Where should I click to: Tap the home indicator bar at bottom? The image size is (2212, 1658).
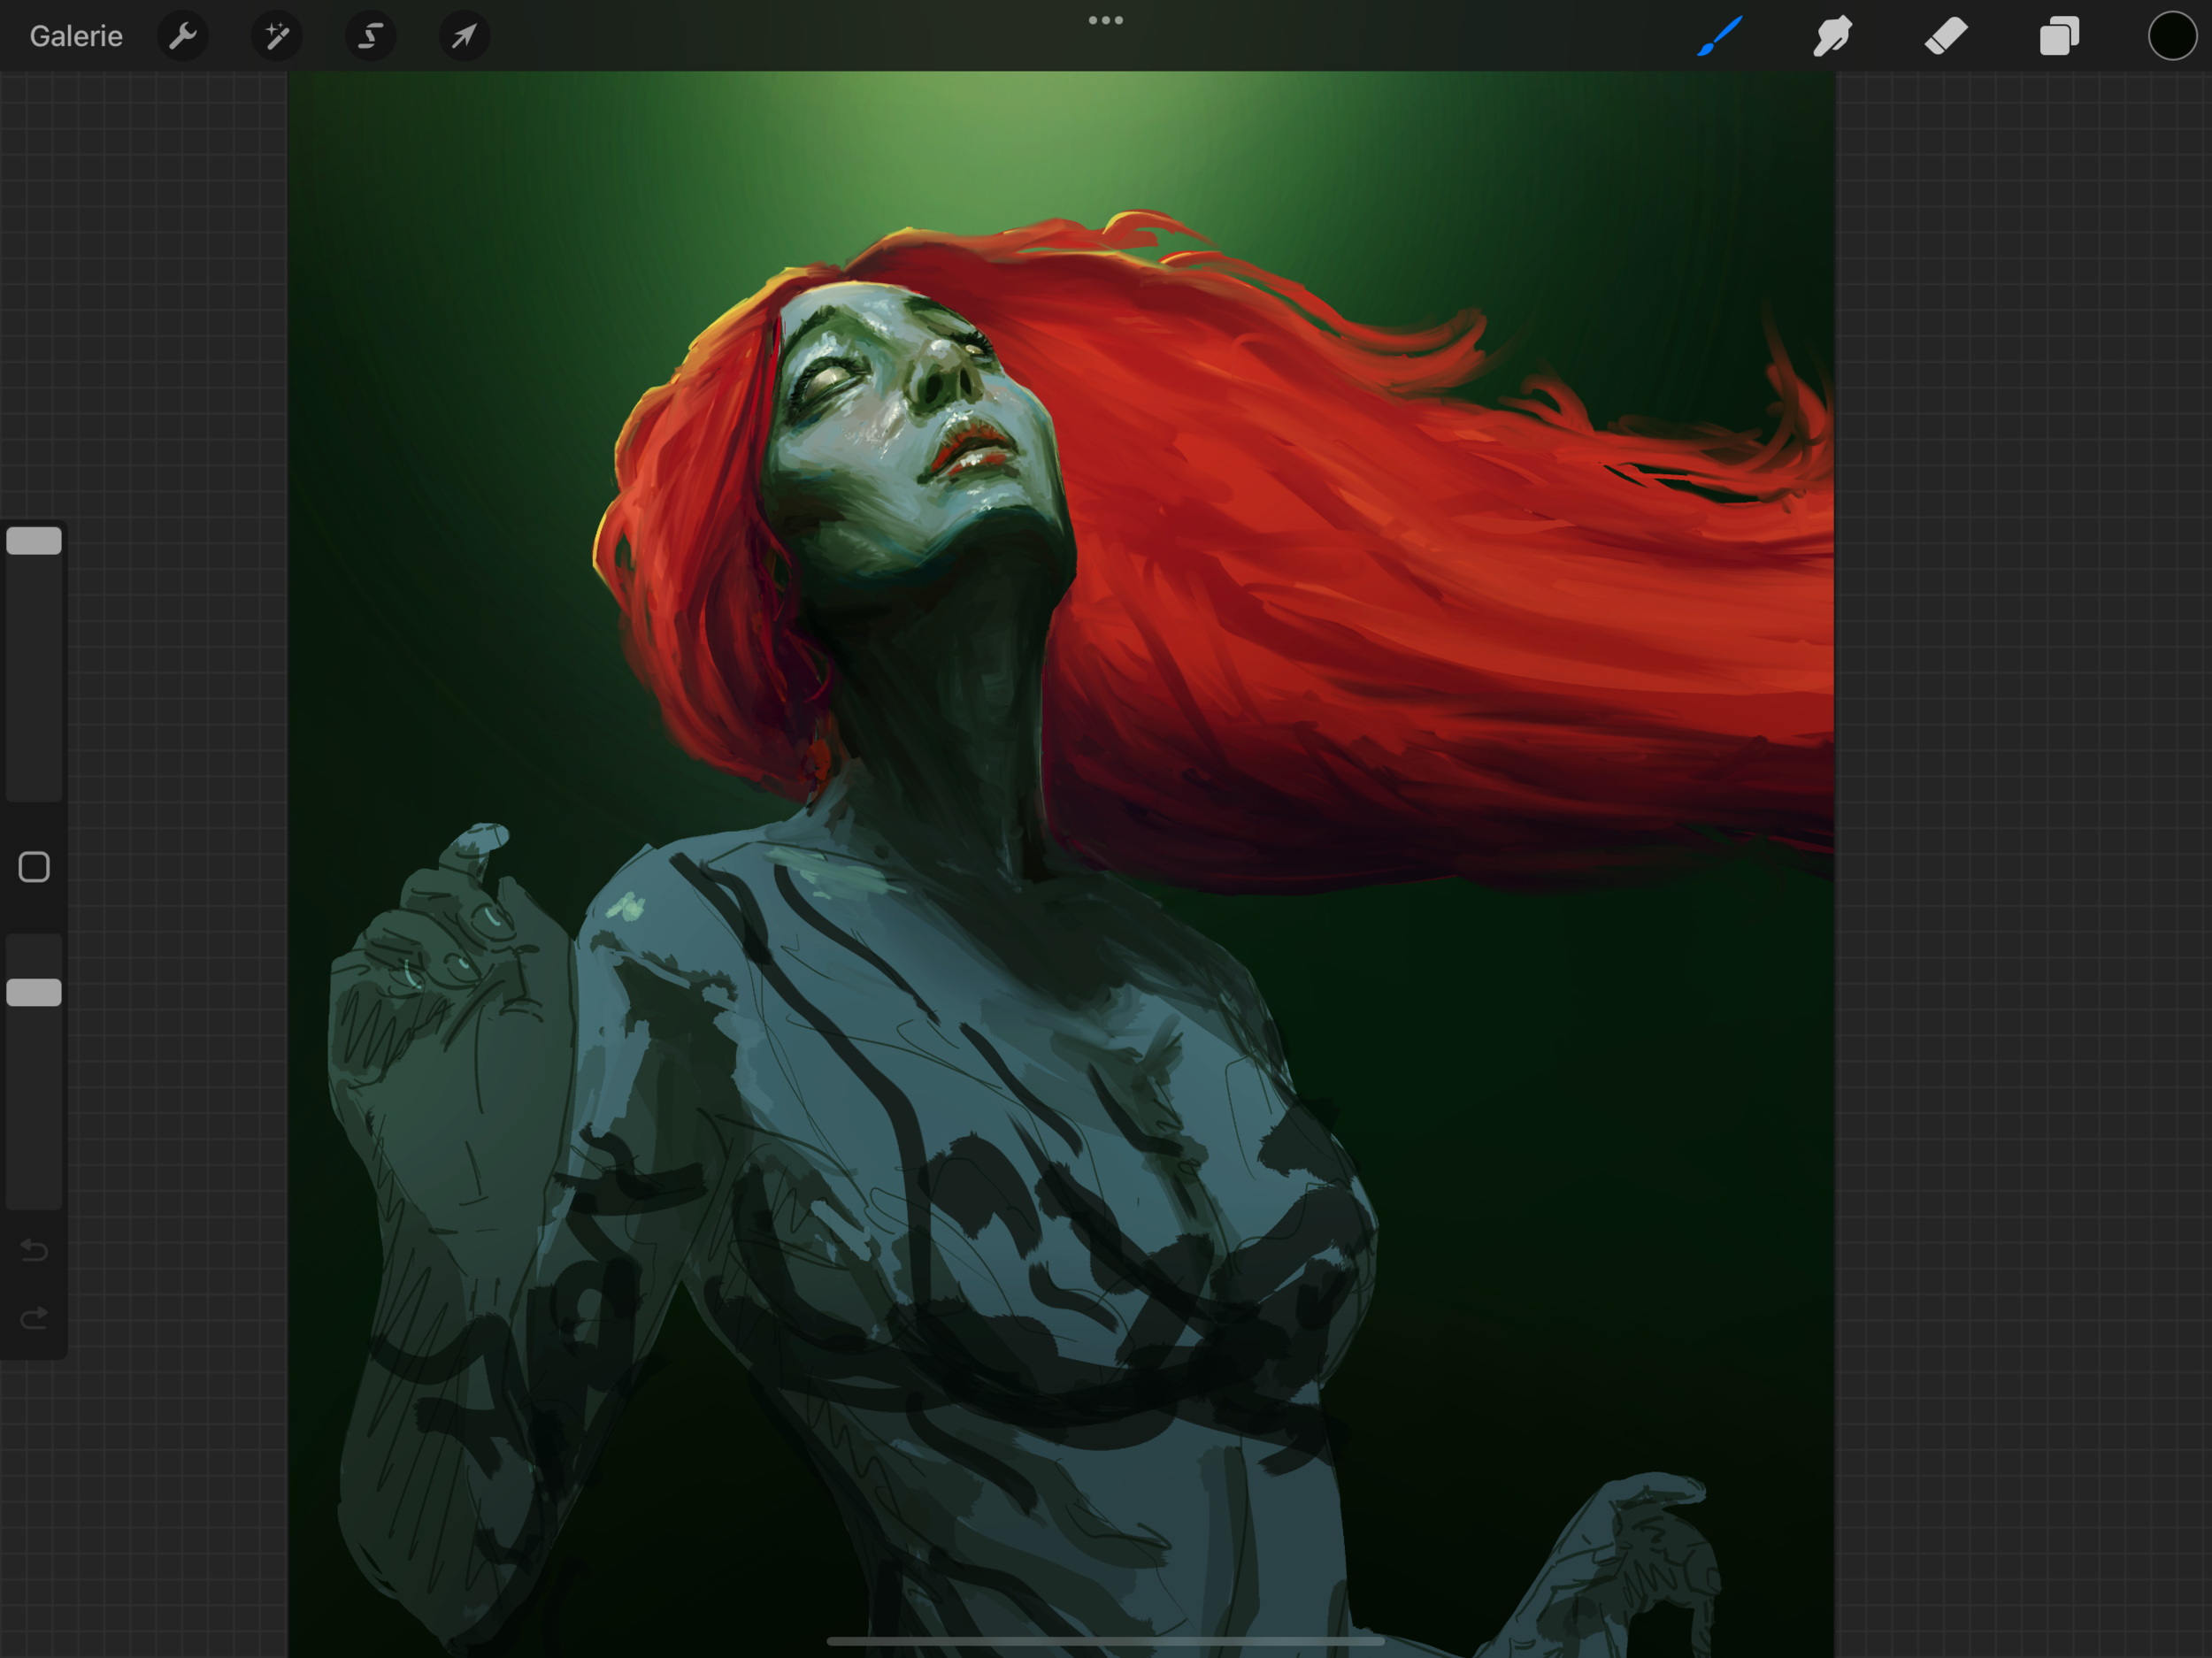tap(1105, 1641)
